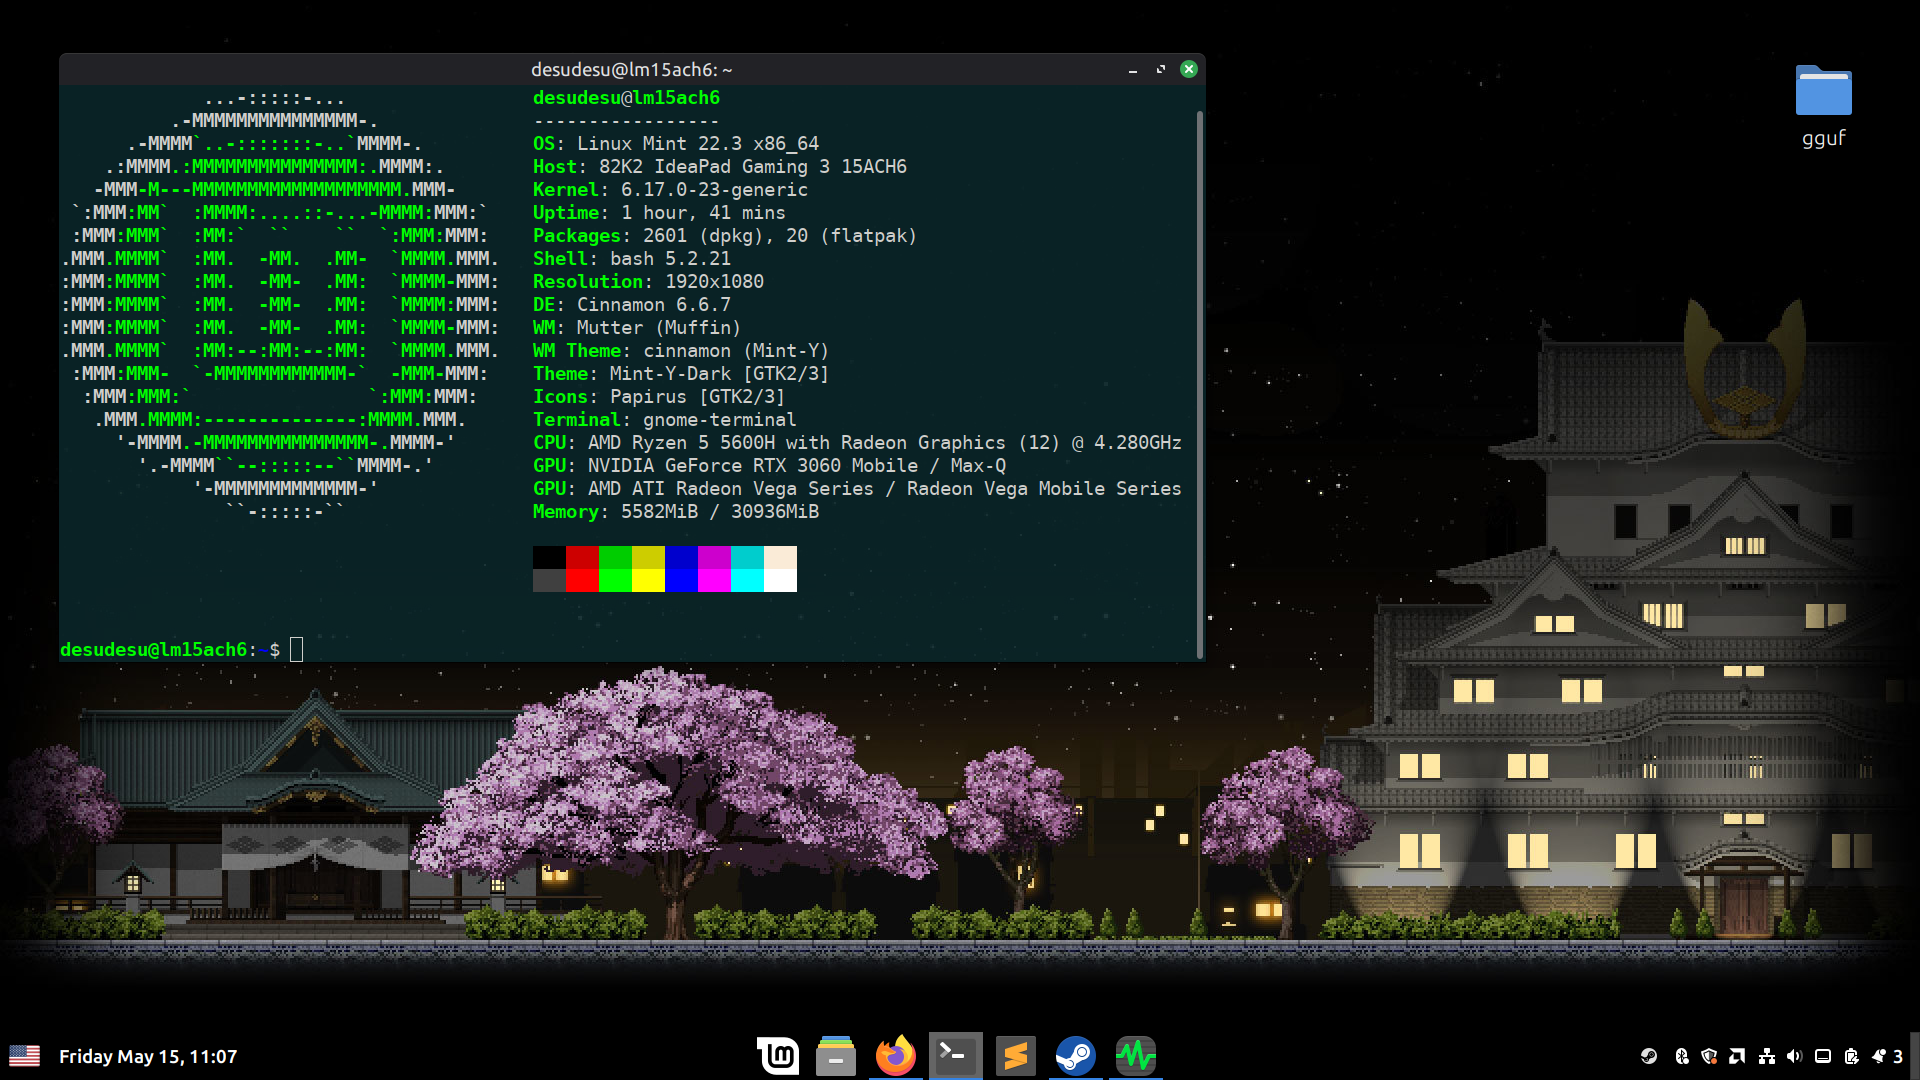Open the blue Steam launcher in the taskbar

1076,1056
